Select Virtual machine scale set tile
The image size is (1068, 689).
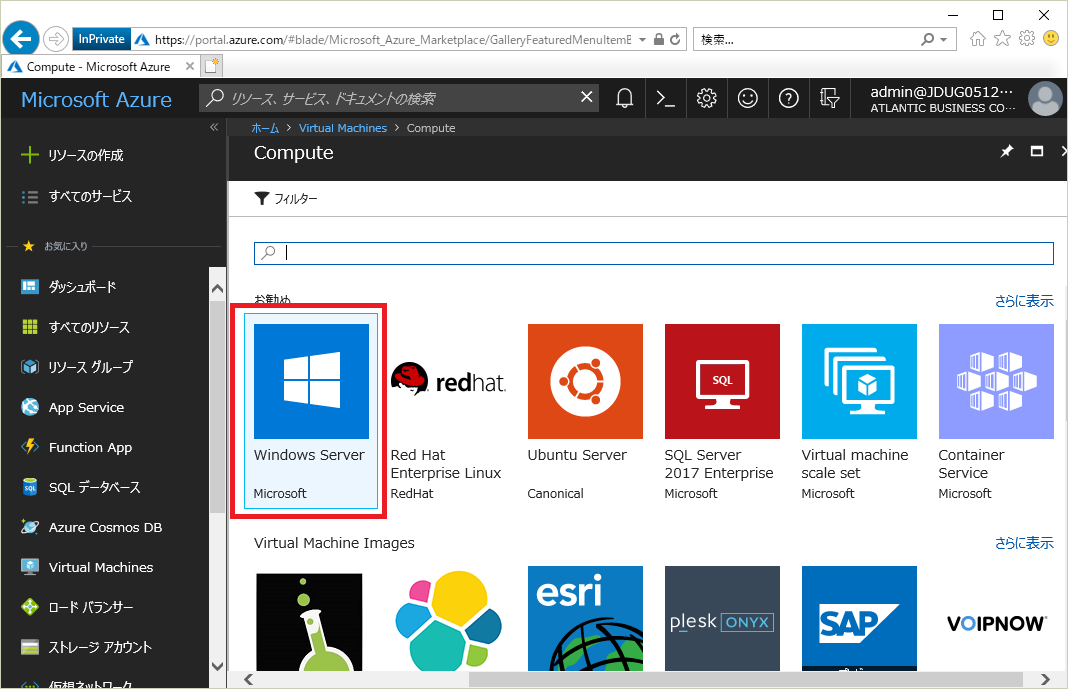tap(859, 411)
